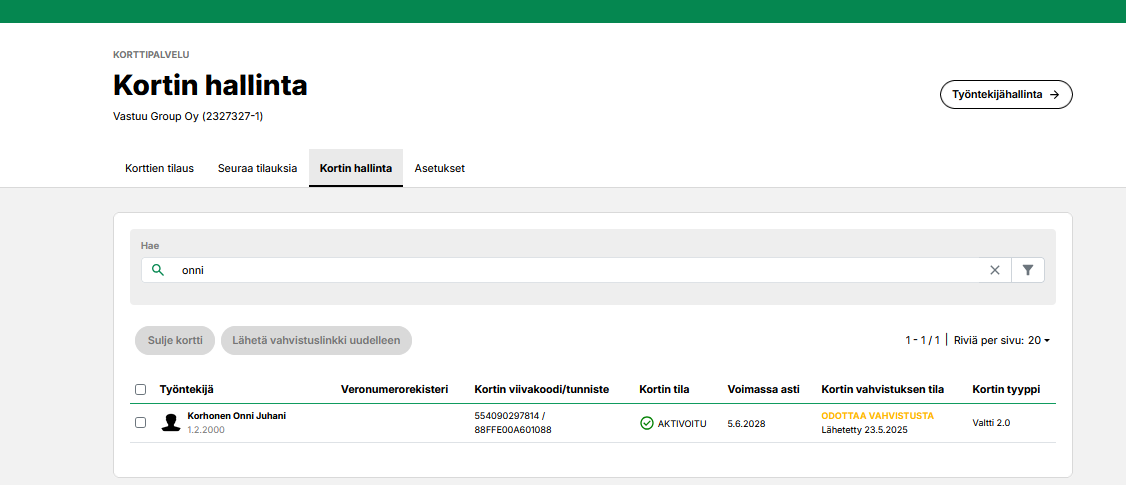1126x485 pixels.
Task: Open Korhonen Onni Juhani employee name
Action: pos(237,416)
